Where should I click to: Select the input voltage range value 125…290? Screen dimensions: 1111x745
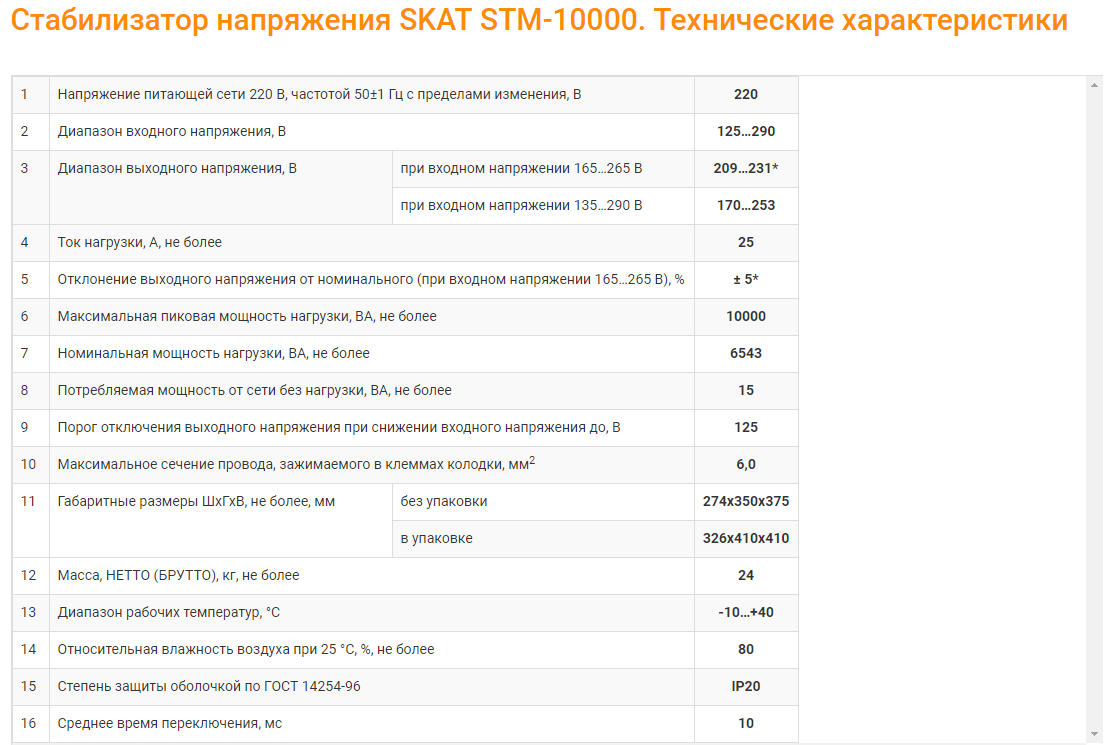point(746,131)
